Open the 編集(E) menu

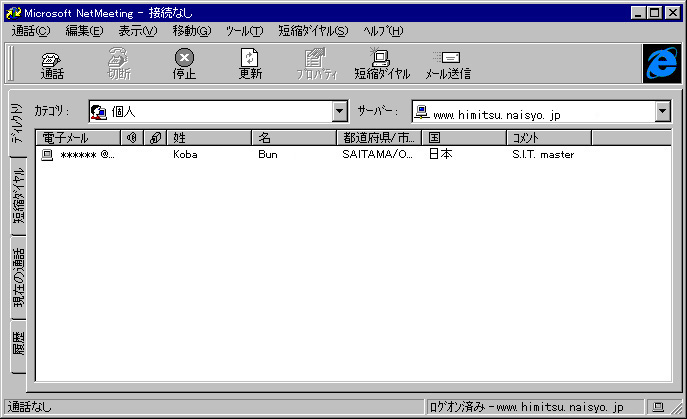tap(84, 31)
